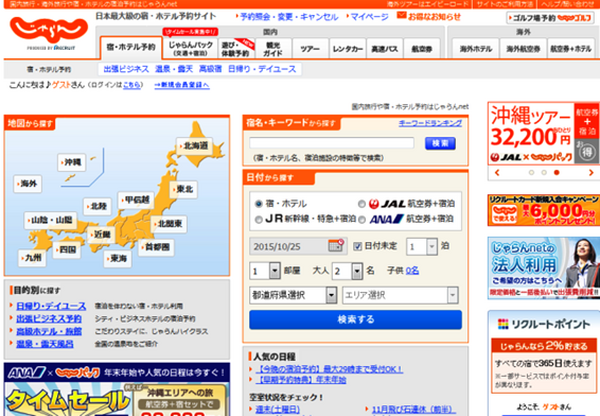
Task: Open the ゴルフ場予約 じゃらんゴルフ button
Action: (551, 18)
